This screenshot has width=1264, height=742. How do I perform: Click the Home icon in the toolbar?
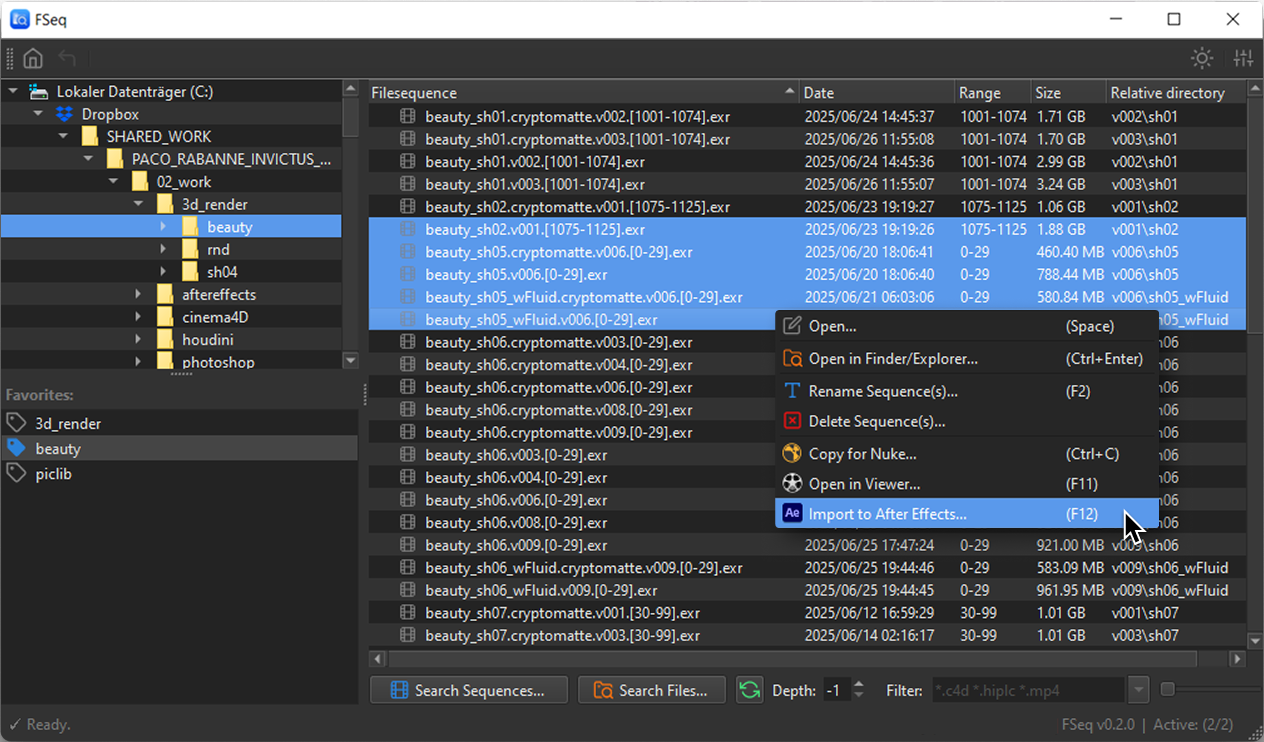pos(32,58)
